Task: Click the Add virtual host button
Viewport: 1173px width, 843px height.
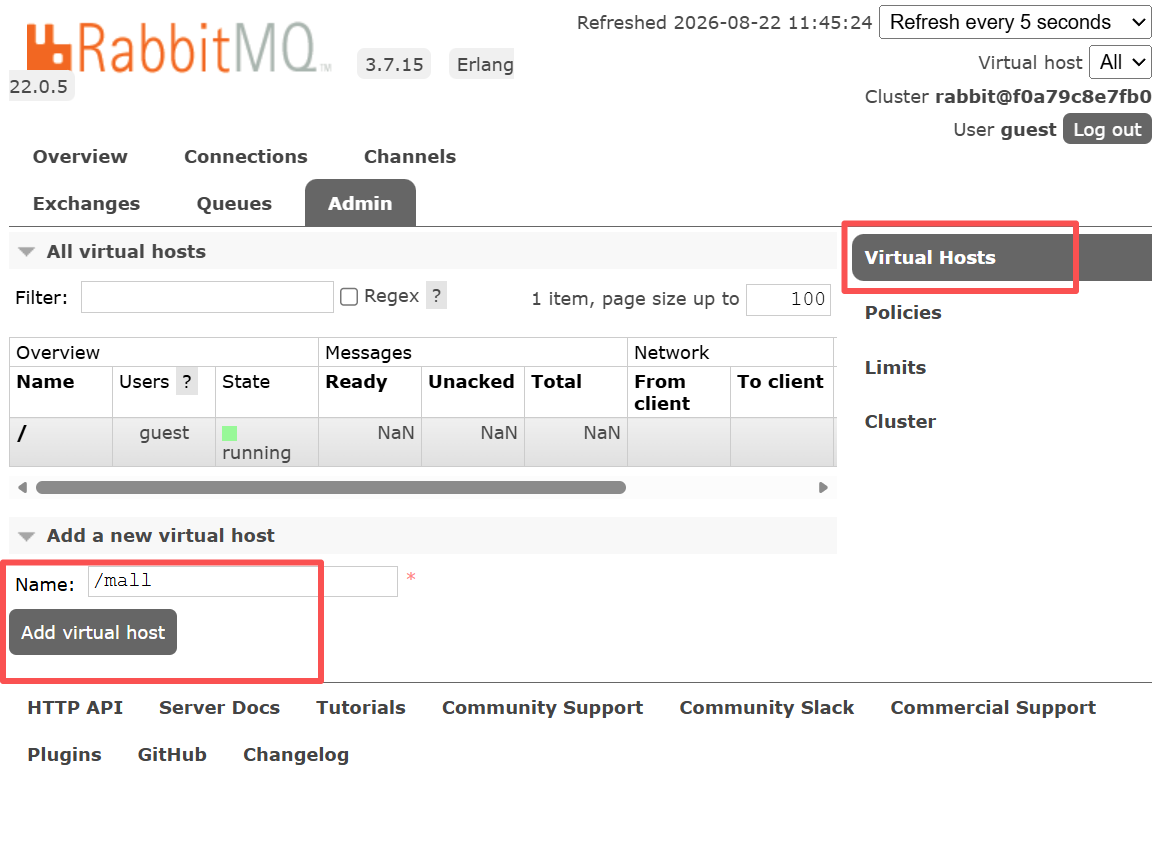Action: tap(93, 632)
